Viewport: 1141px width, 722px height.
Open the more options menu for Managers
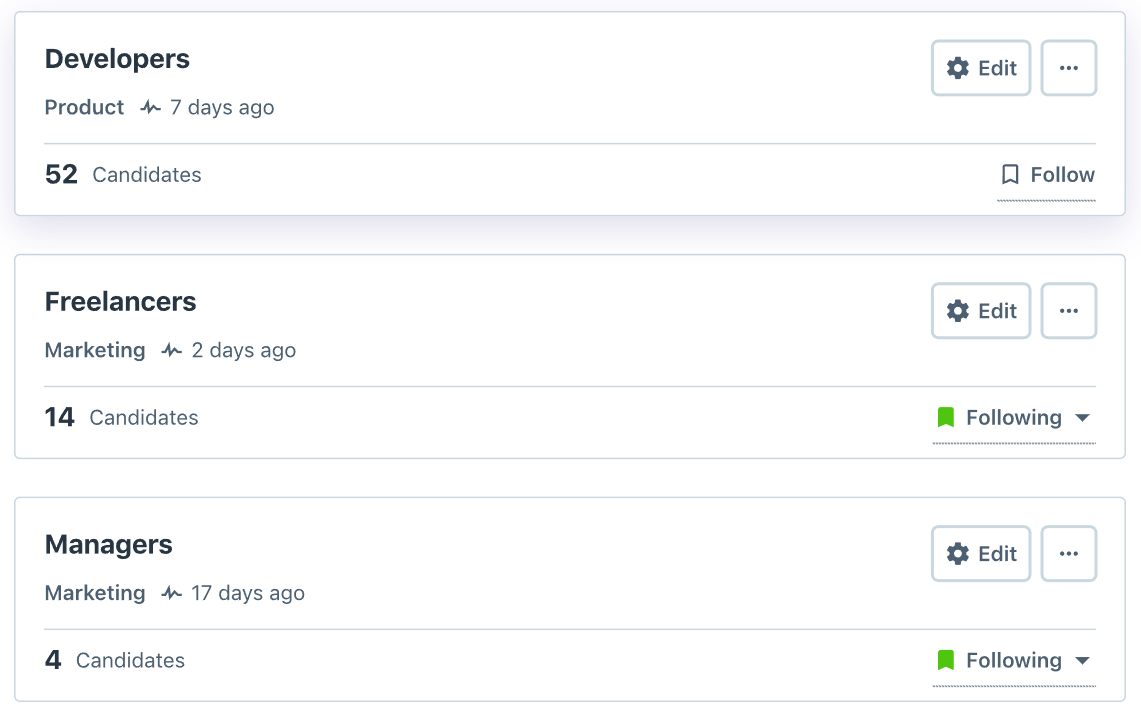(x=1068, y=554)
